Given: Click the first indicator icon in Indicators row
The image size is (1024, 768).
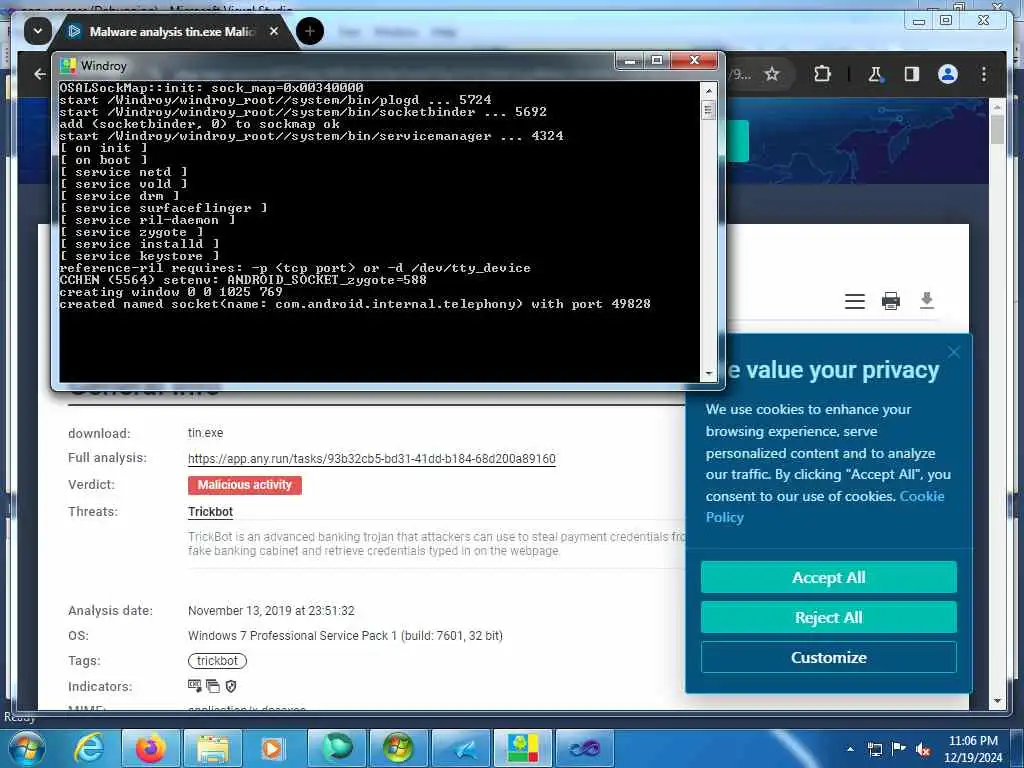Looking at the screenshot, I should [x=195, y=686].
